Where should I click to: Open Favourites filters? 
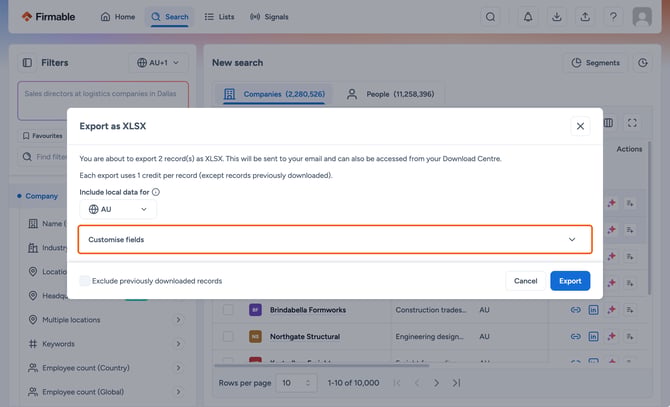tap(42, 136)
